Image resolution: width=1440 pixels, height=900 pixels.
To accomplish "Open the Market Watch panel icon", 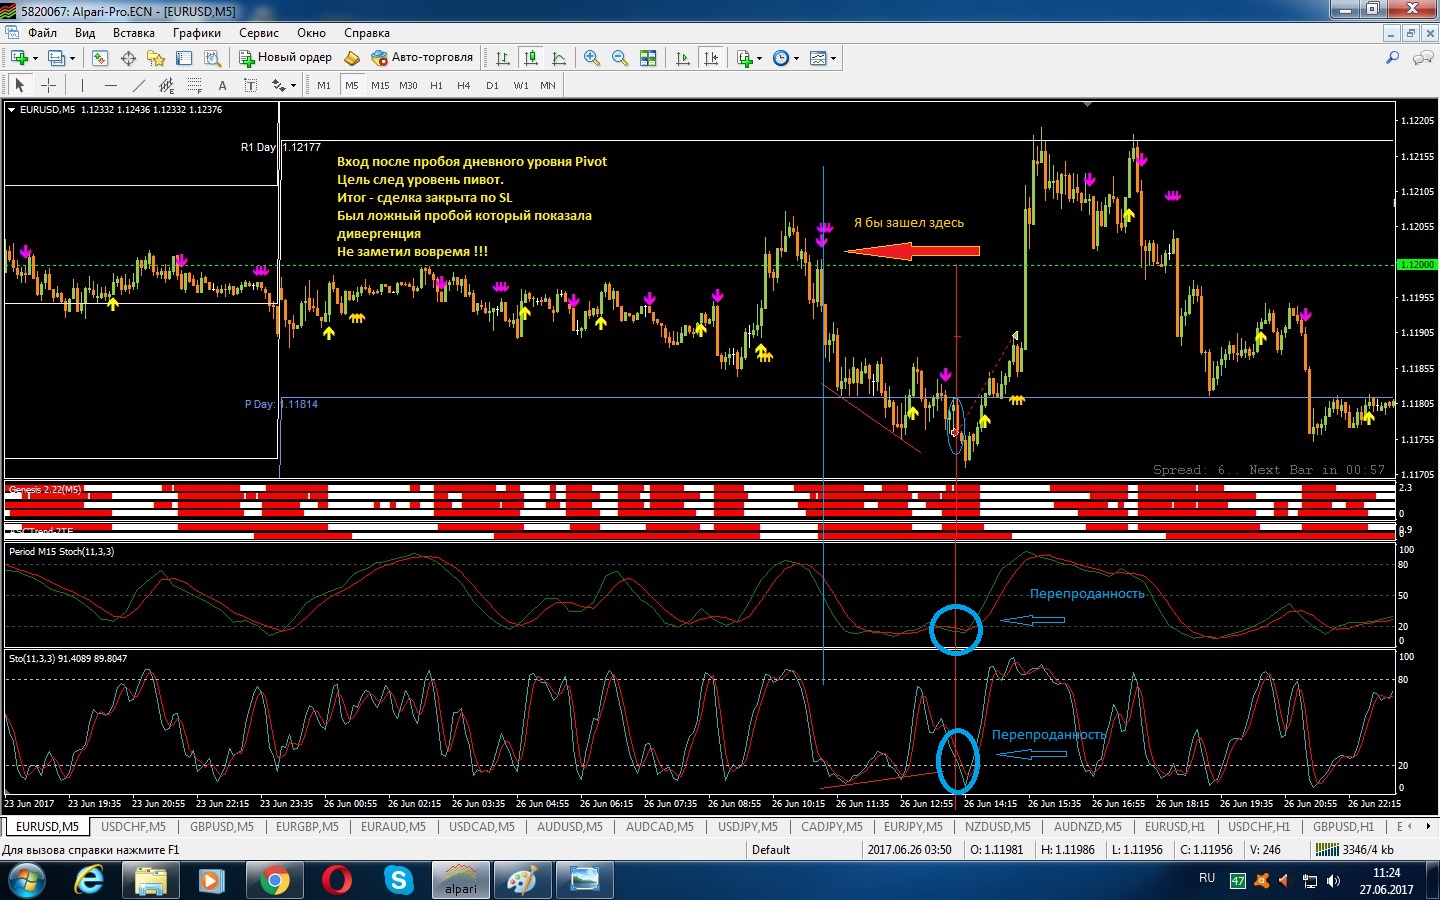I will click(x=99, y=58).
